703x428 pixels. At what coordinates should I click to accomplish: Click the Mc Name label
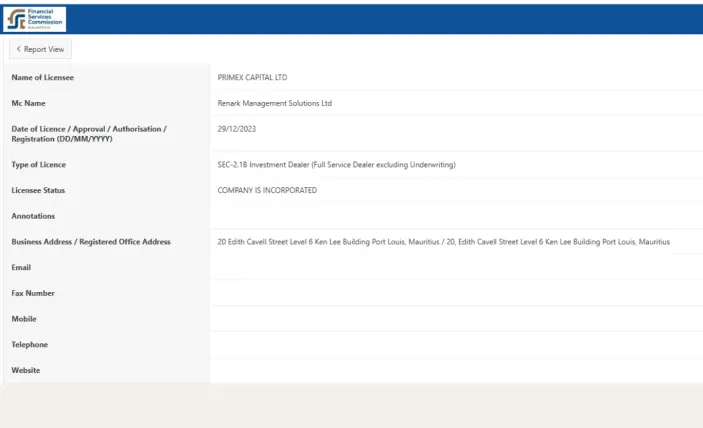29,103
